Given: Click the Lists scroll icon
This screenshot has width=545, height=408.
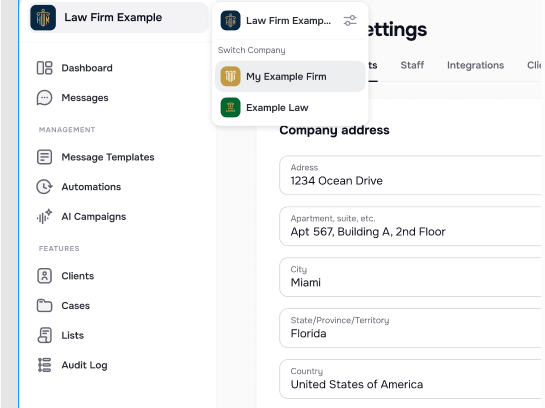Looking at the screenshot, I should click(x=44, y=335).
